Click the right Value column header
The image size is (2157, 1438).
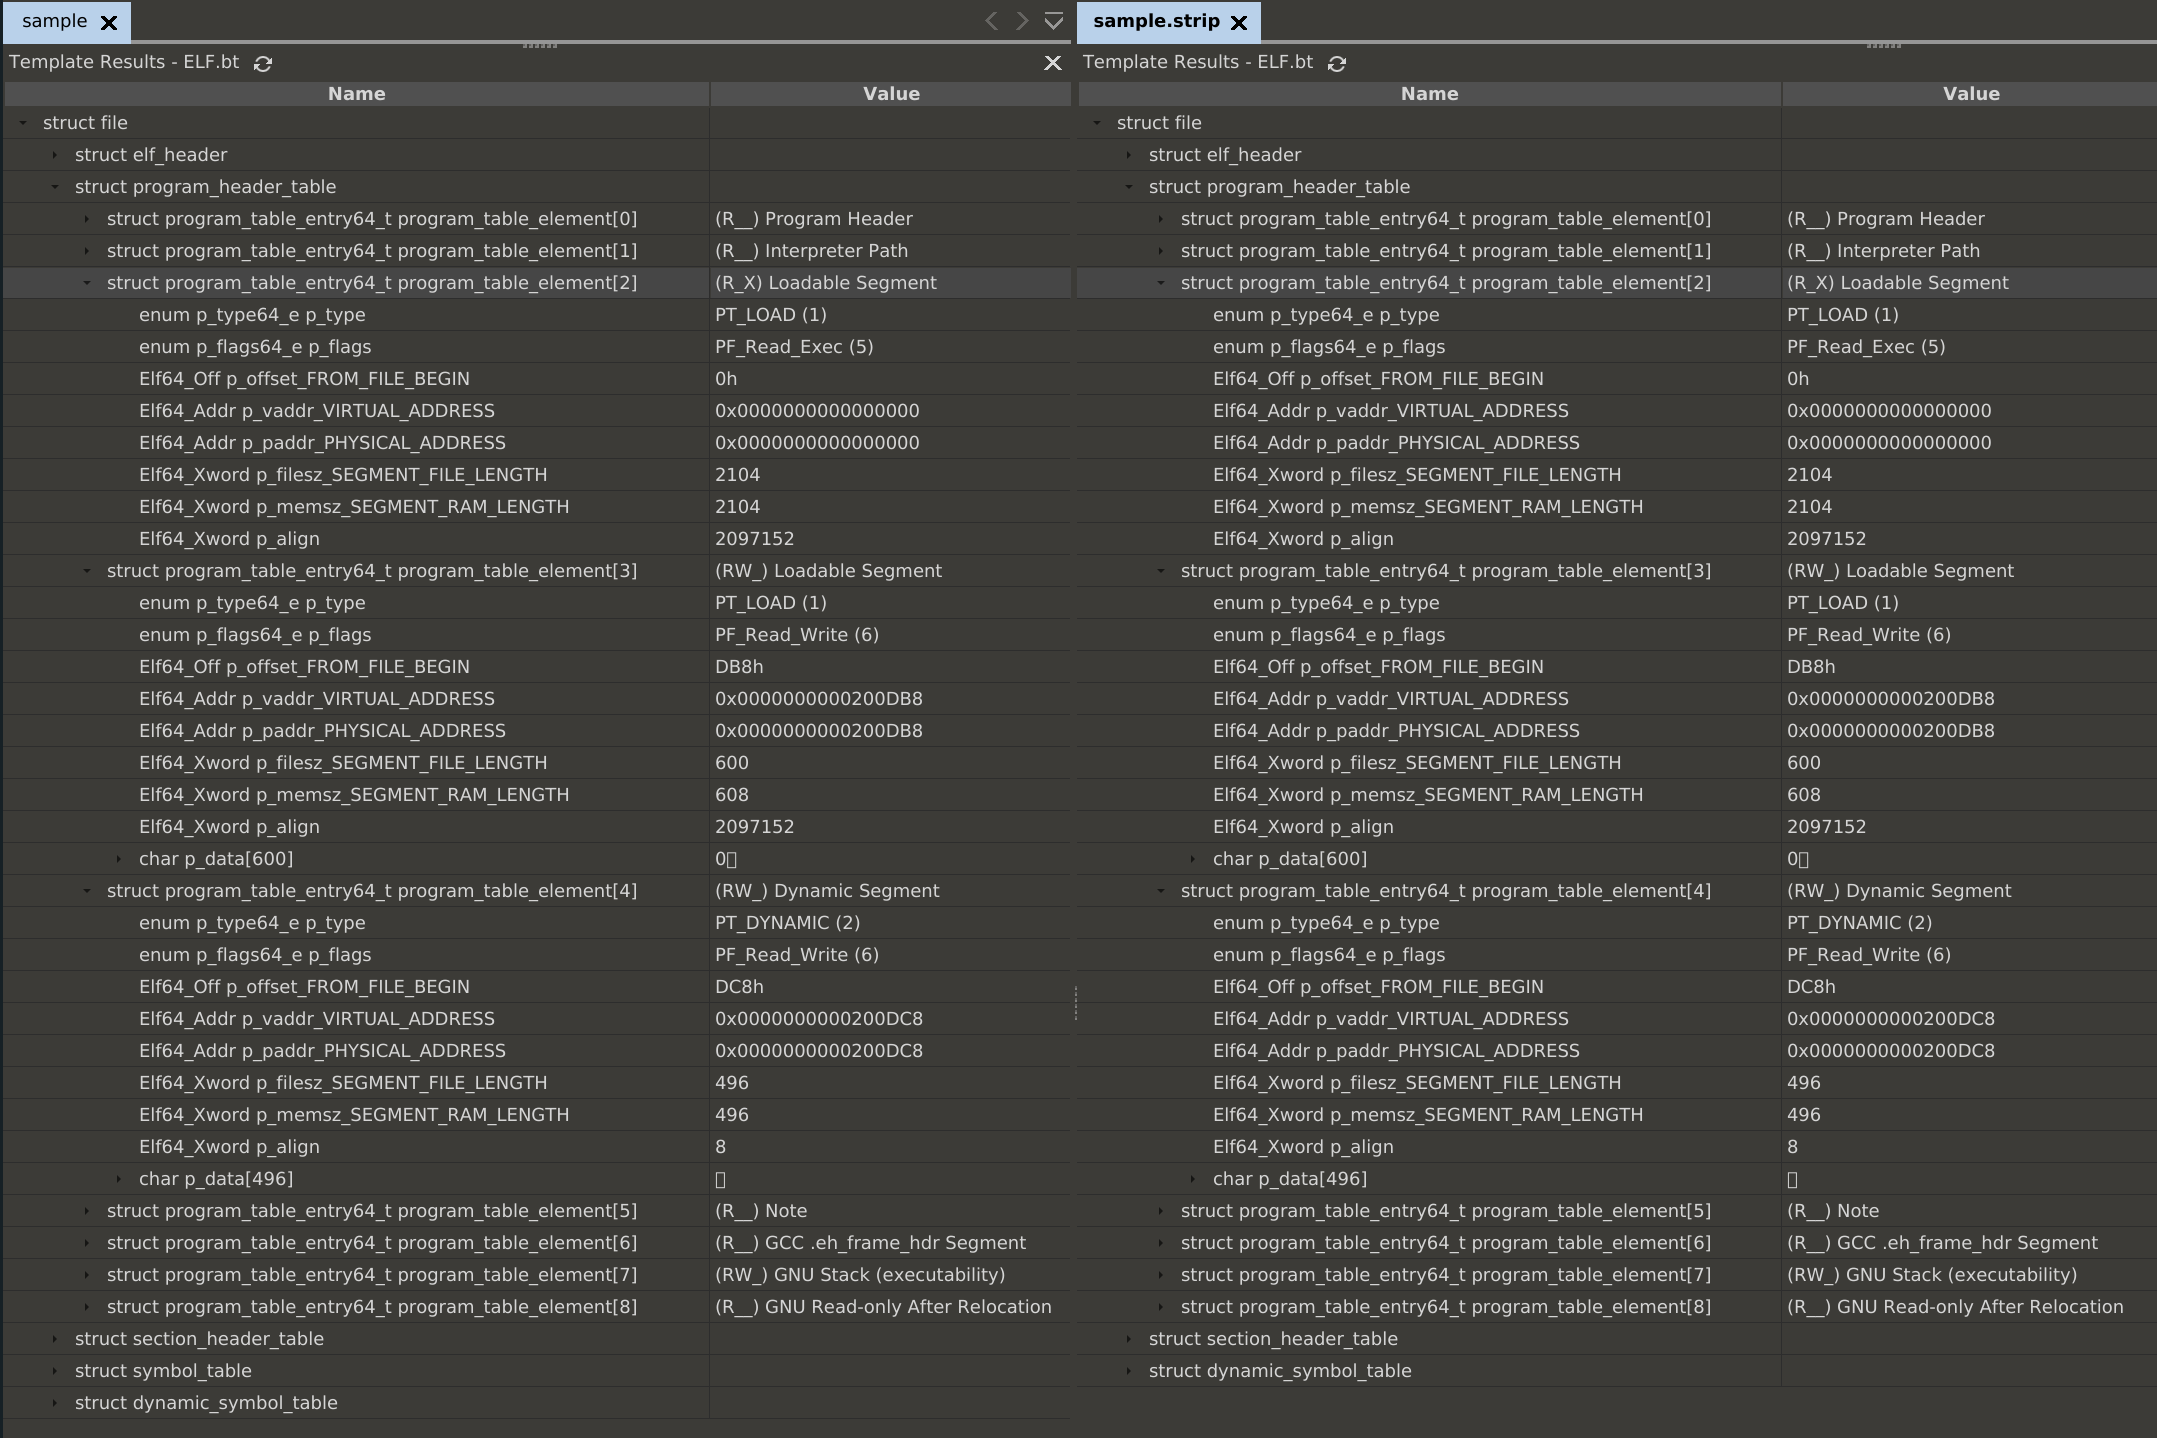[x=1970, y=94]
